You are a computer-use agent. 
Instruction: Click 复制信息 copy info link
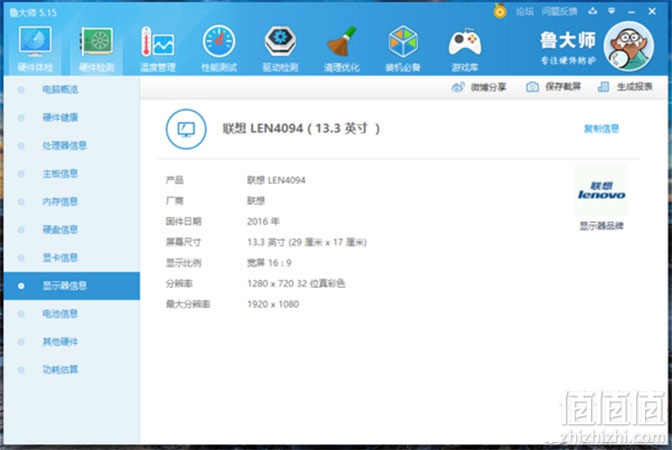pyautogui.click(x=601, y=129)
